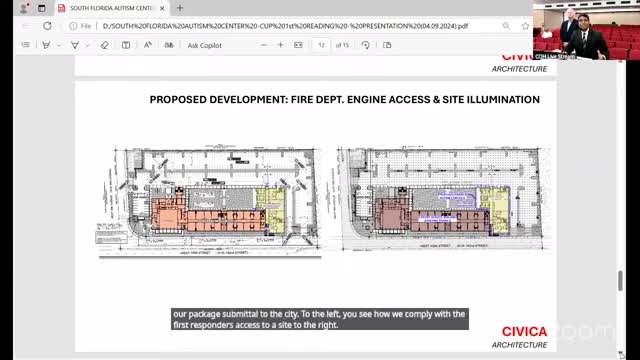Click the left fire access site plan
This screenshot has width=640, height=360.
[208, 201]
